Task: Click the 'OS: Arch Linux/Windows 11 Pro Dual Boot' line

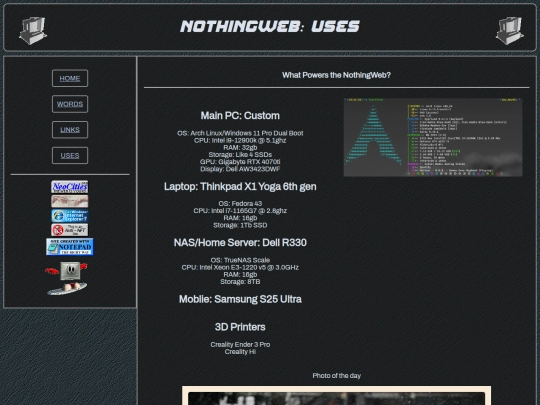Action: (240, 133)
